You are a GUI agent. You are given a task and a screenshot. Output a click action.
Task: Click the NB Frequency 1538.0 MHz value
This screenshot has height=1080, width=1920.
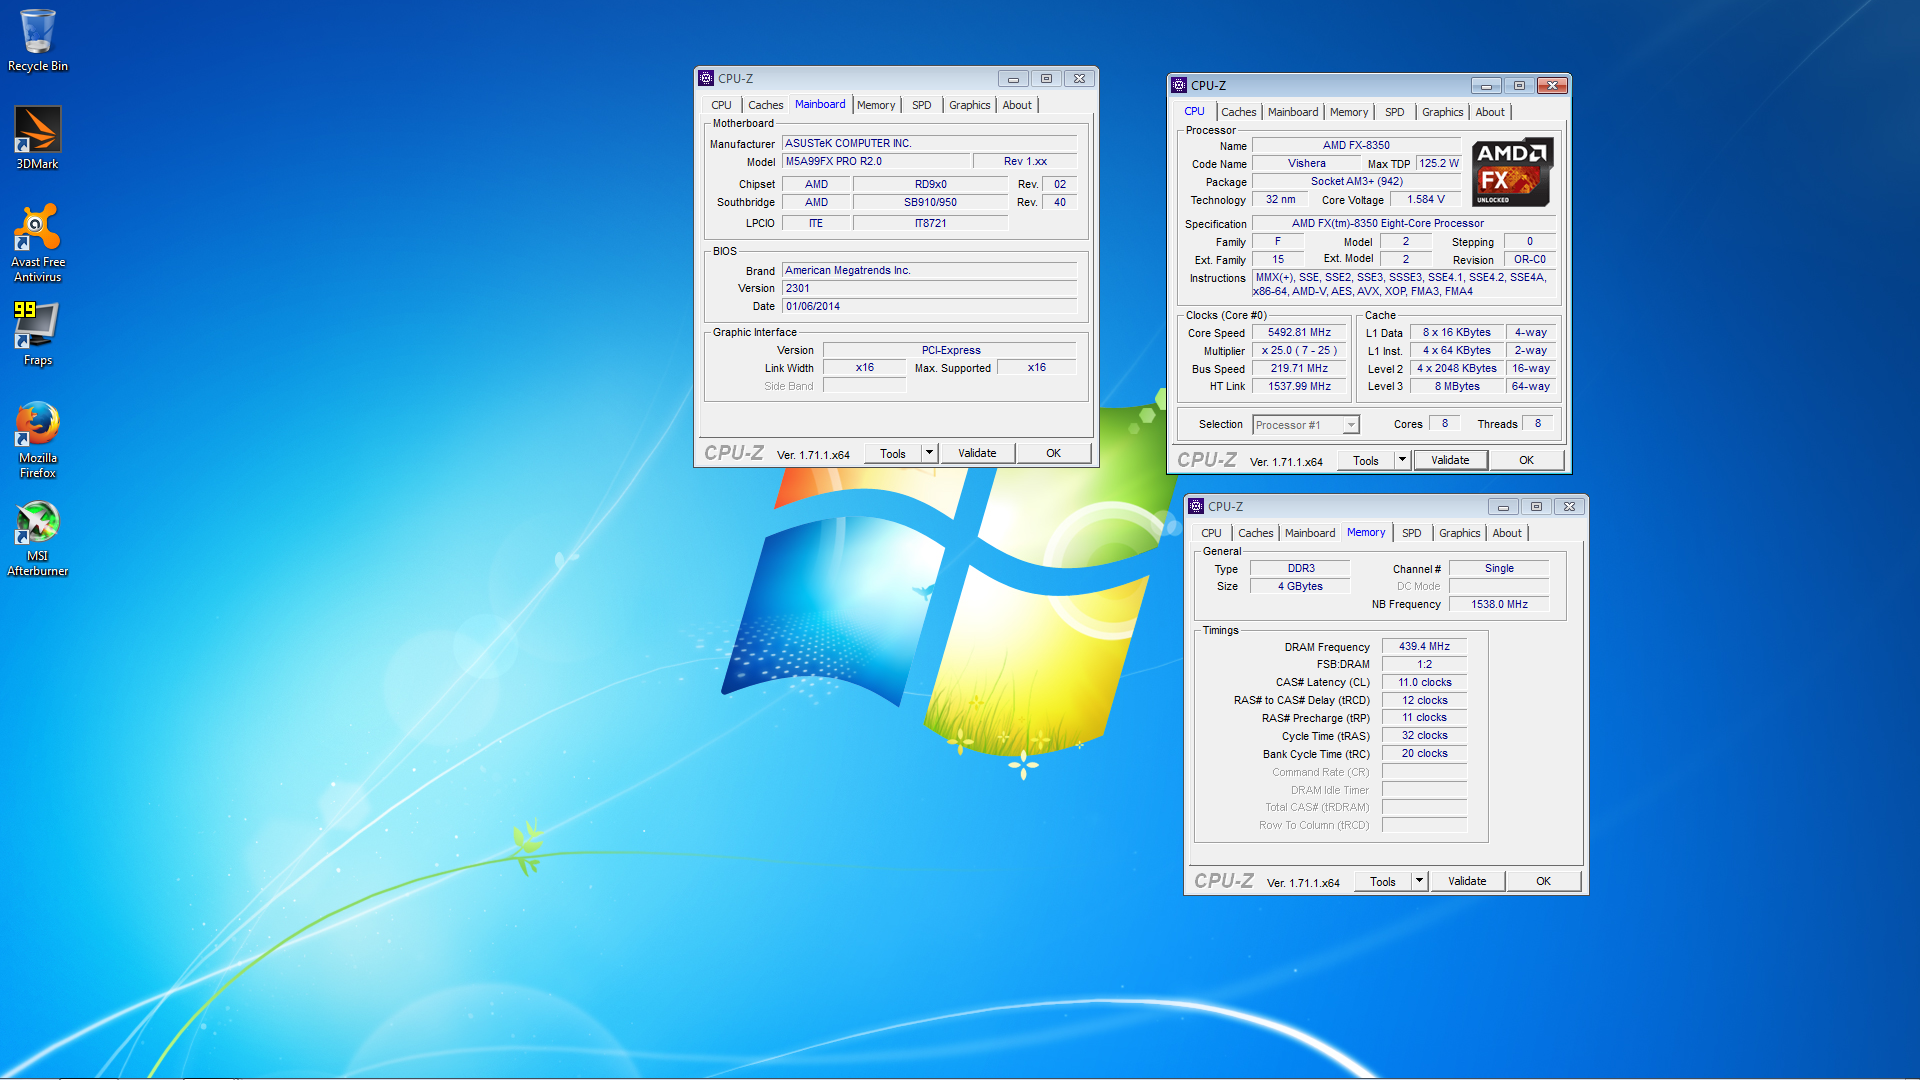coord(1499,604)
